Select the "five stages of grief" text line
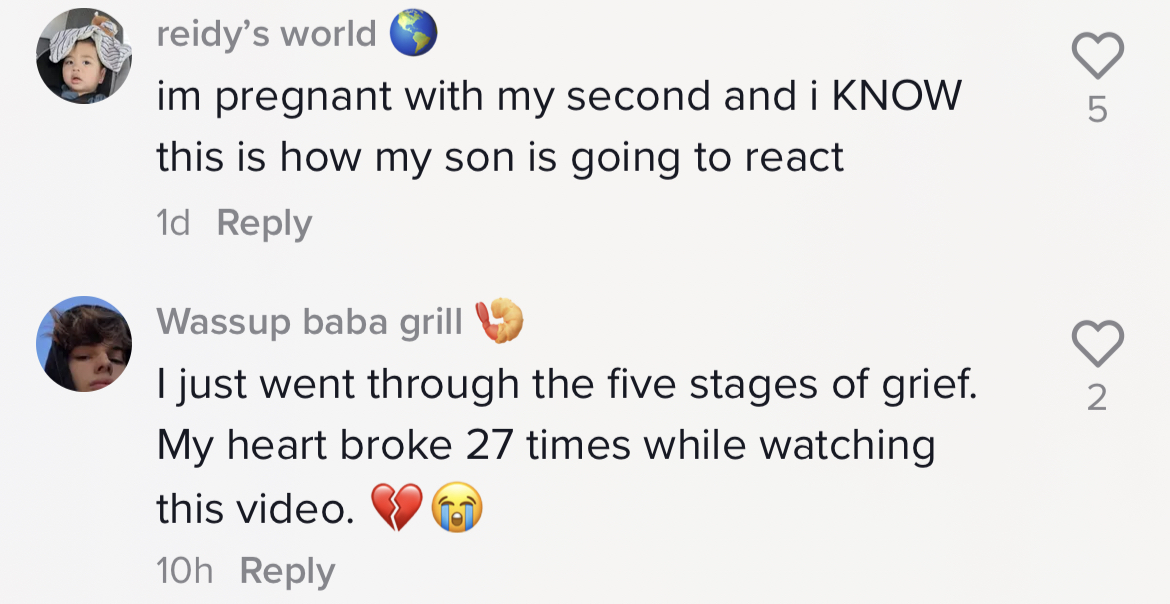This screenshot has width=1170, height=604. [x=565, y=384]
